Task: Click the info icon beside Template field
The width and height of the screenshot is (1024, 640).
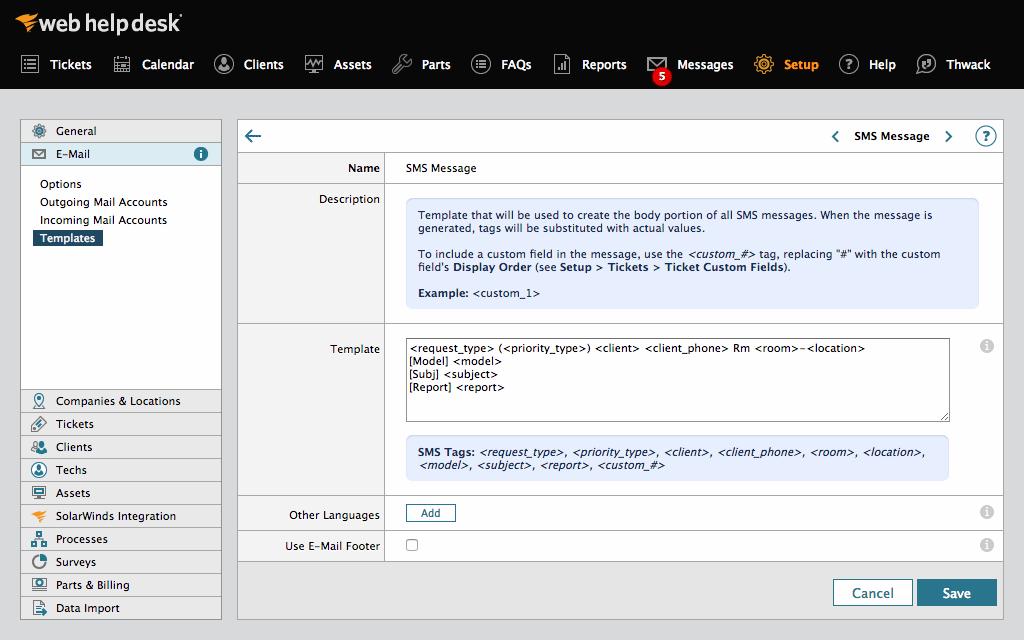Action: [986, 345]
